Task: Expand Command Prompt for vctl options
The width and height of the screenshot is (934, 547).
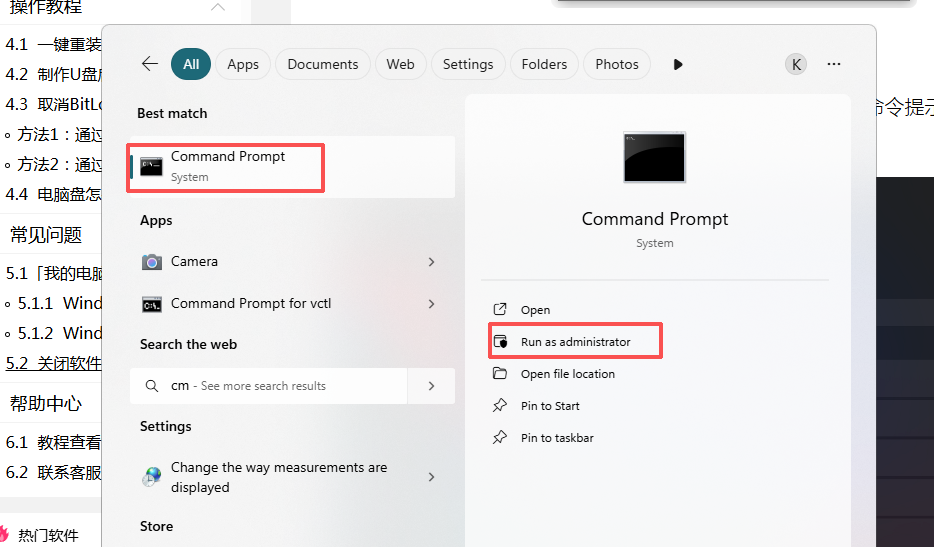Action: pos(431,304)
